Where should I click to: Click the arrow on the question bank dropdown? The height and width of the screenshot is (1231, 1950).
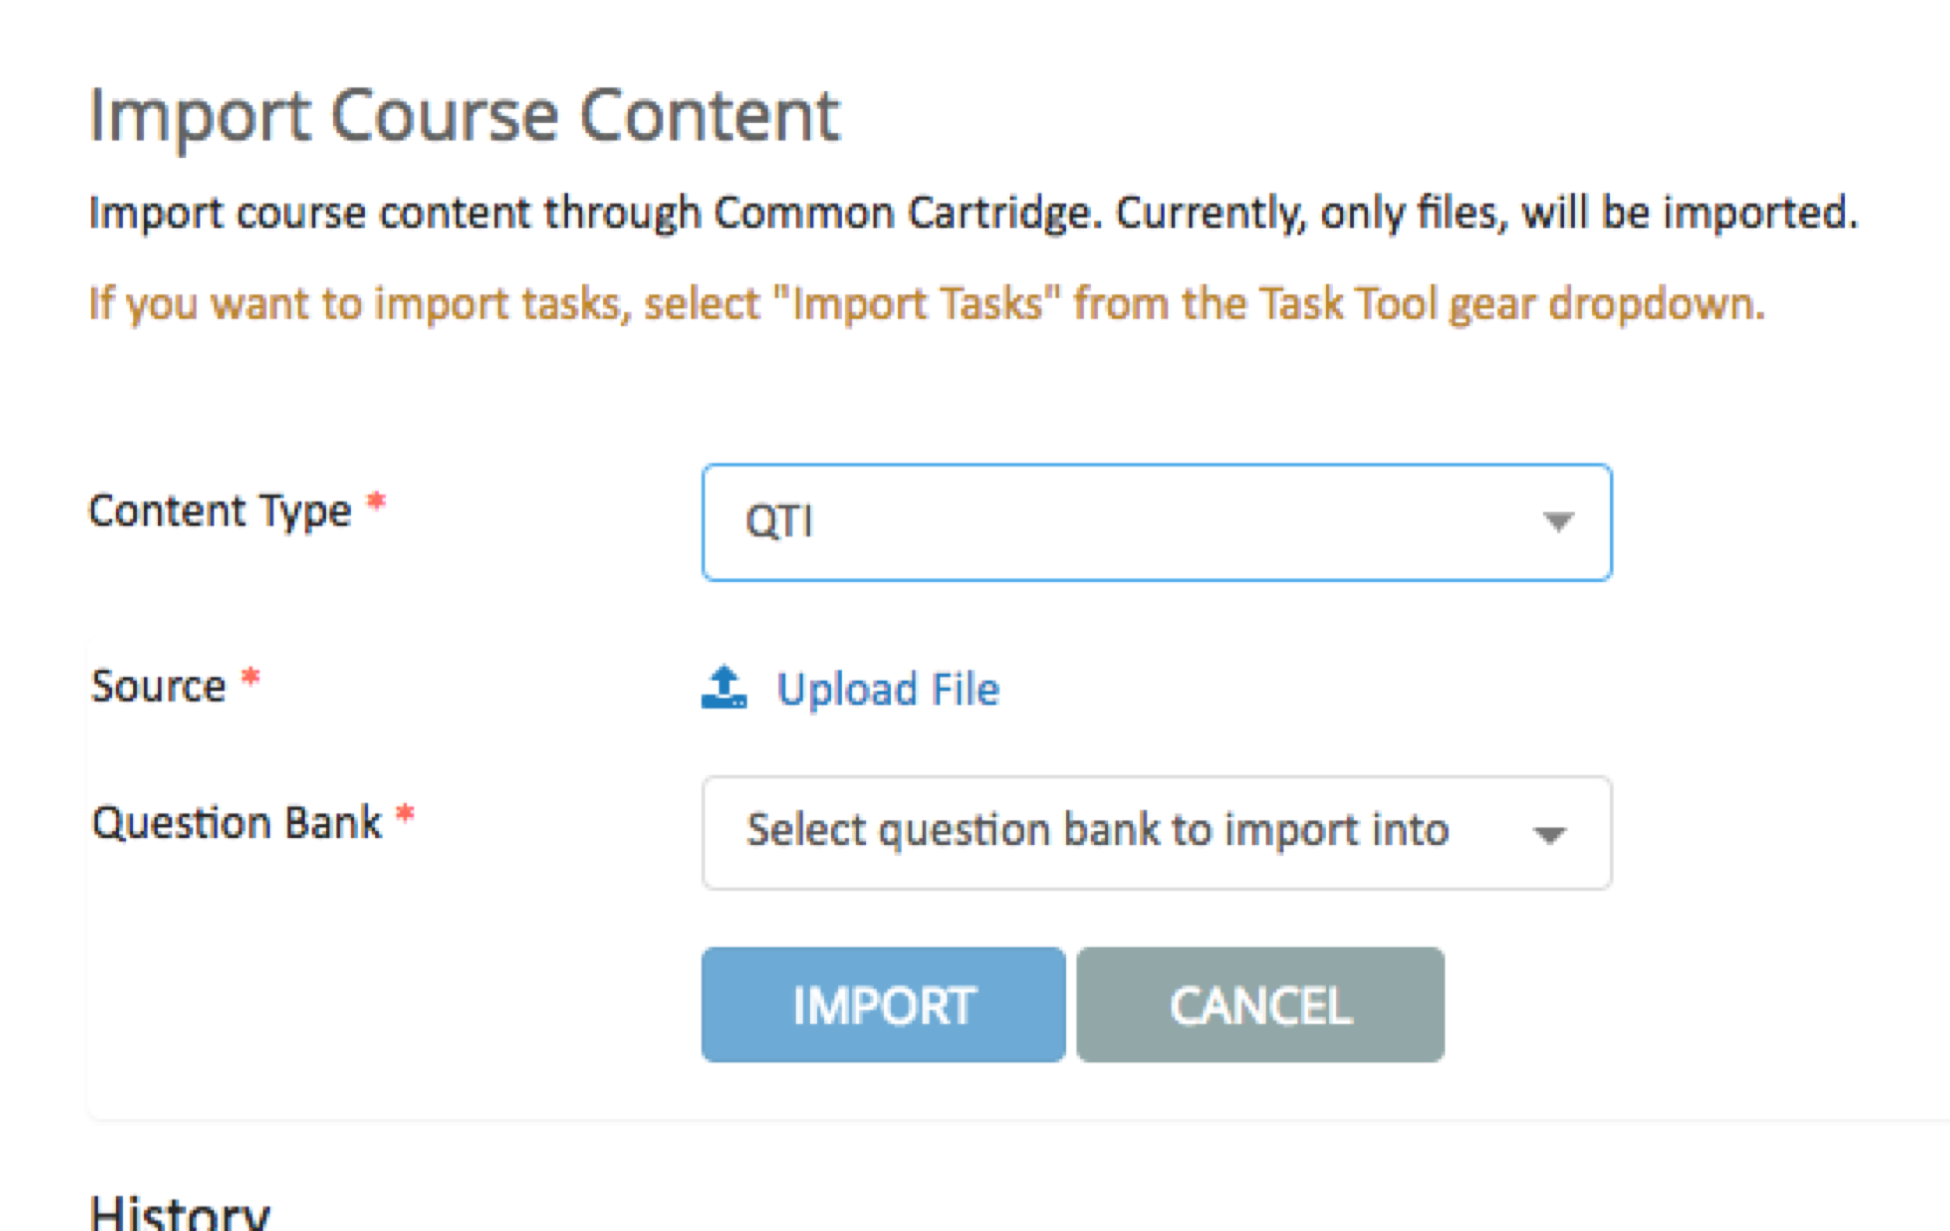1549,834
